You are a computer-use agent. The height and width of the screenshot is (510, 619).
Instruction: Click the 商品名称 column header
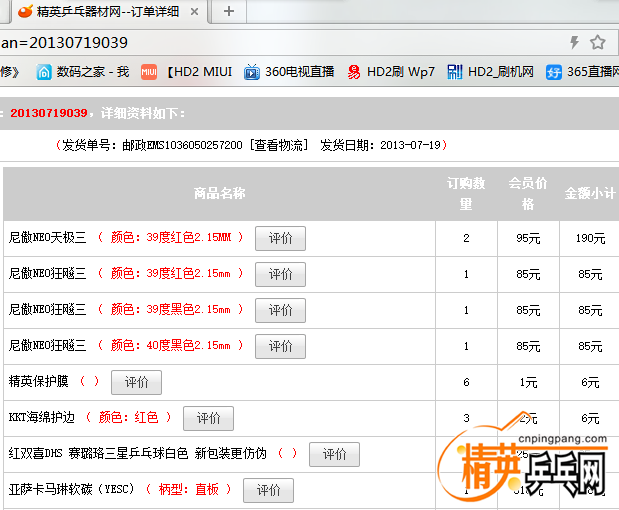pos(219,193)
